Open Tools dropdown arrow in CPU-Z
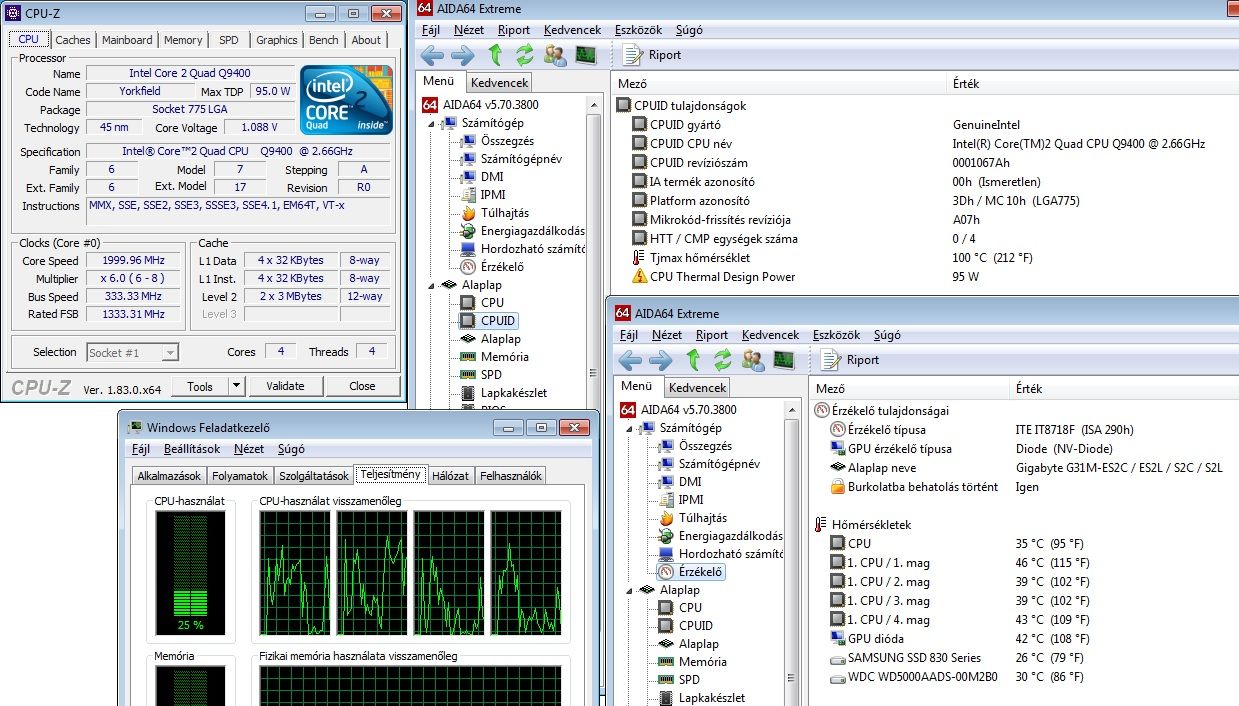The width and height of the screenshot is (1239, 706). [236, 386]
